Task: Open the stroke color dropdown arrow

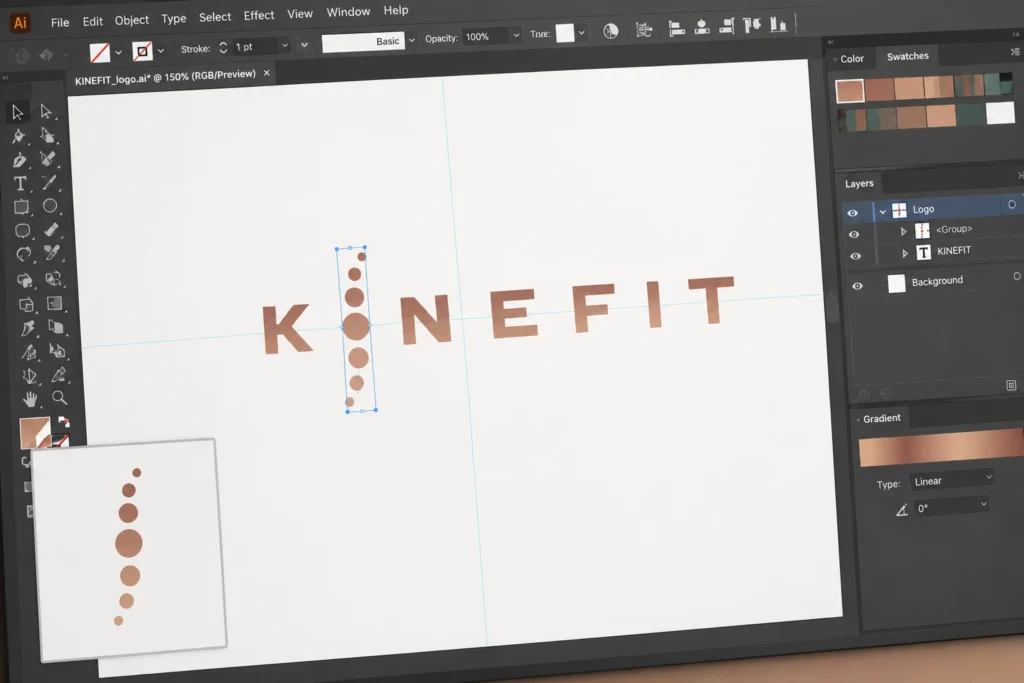Action: point(161,50)
